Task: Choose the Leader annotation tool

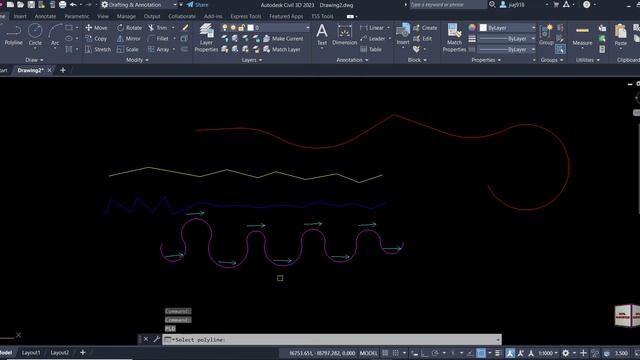Action: tap(373, 39)
